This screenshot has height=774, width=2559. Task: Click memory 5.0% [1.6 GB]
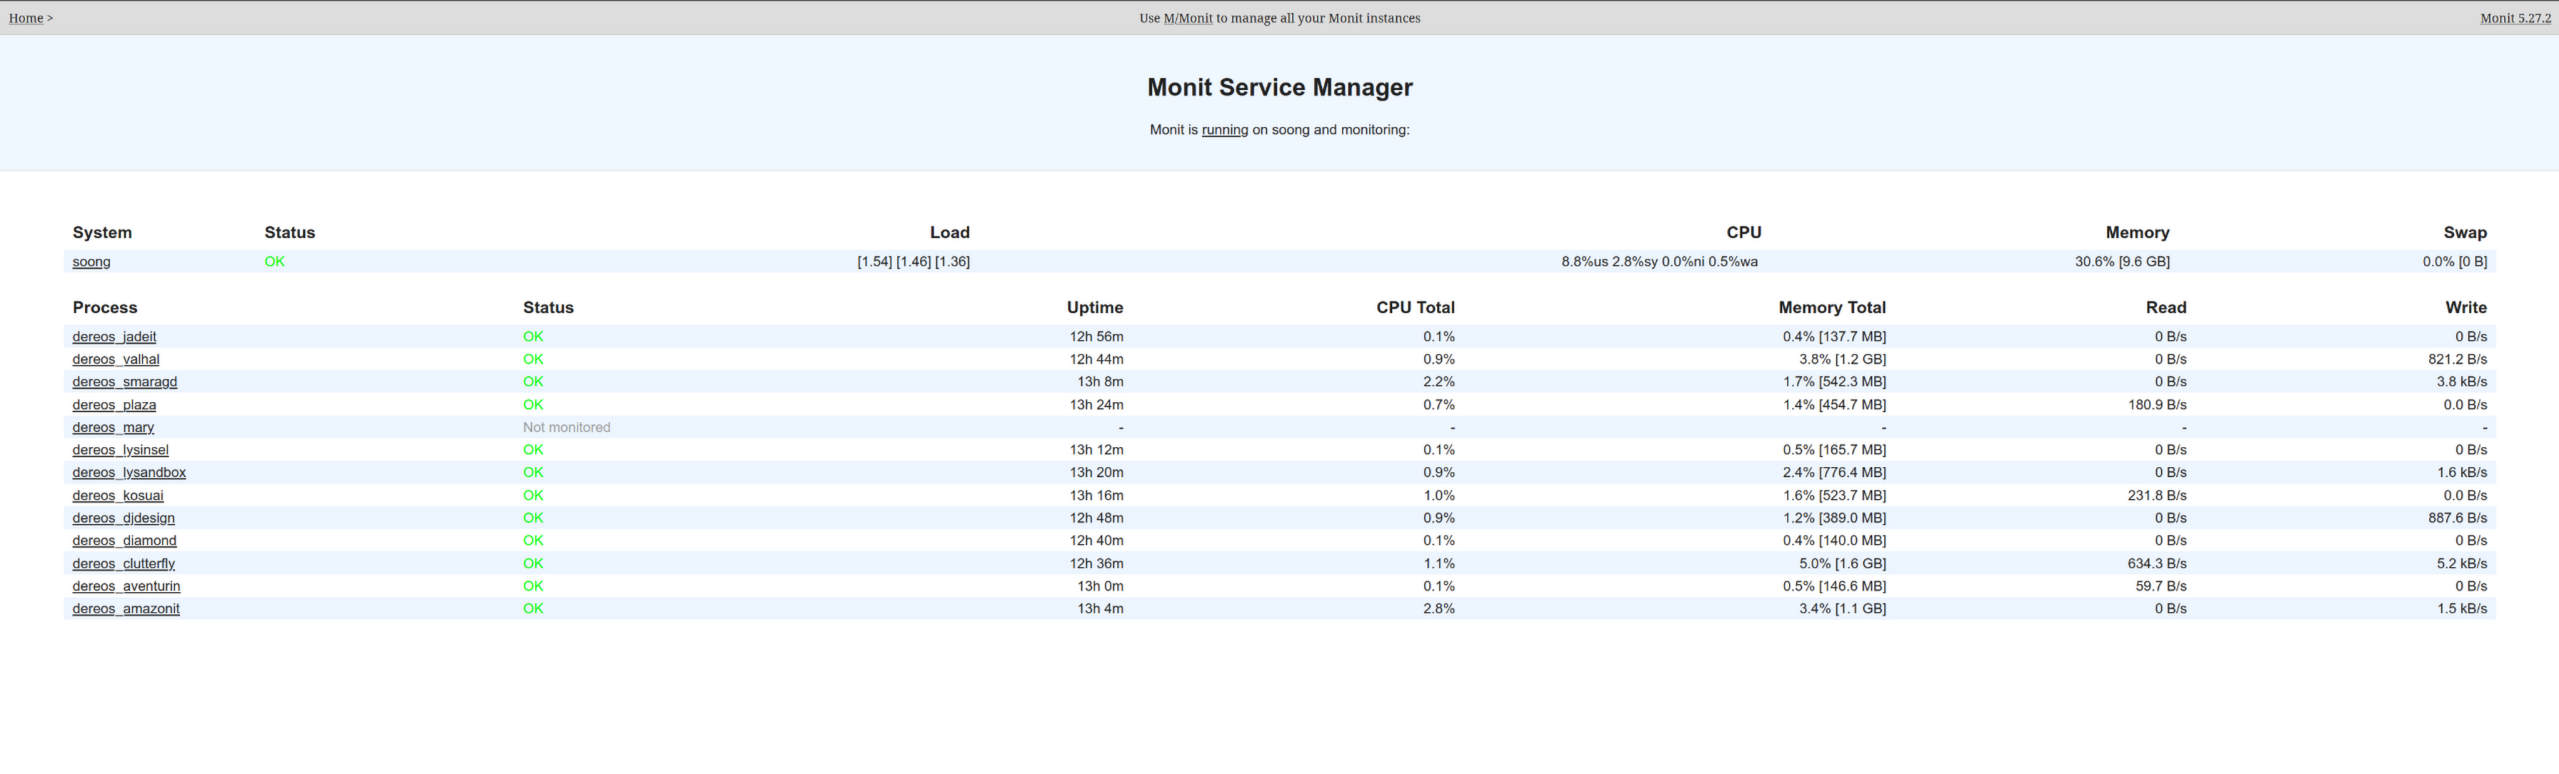pyautogui.click(x=1842, y=563)
